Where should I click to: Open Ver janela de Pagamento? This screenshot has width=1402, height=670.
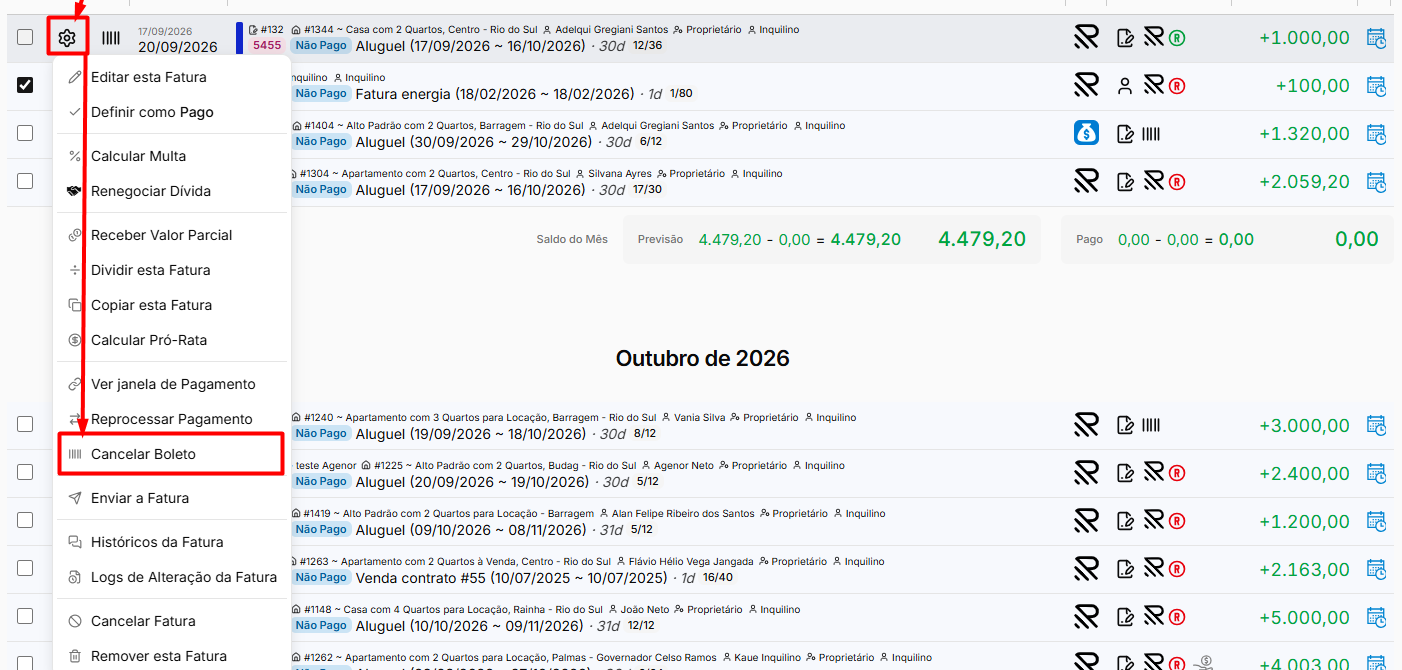click(171, 384)
